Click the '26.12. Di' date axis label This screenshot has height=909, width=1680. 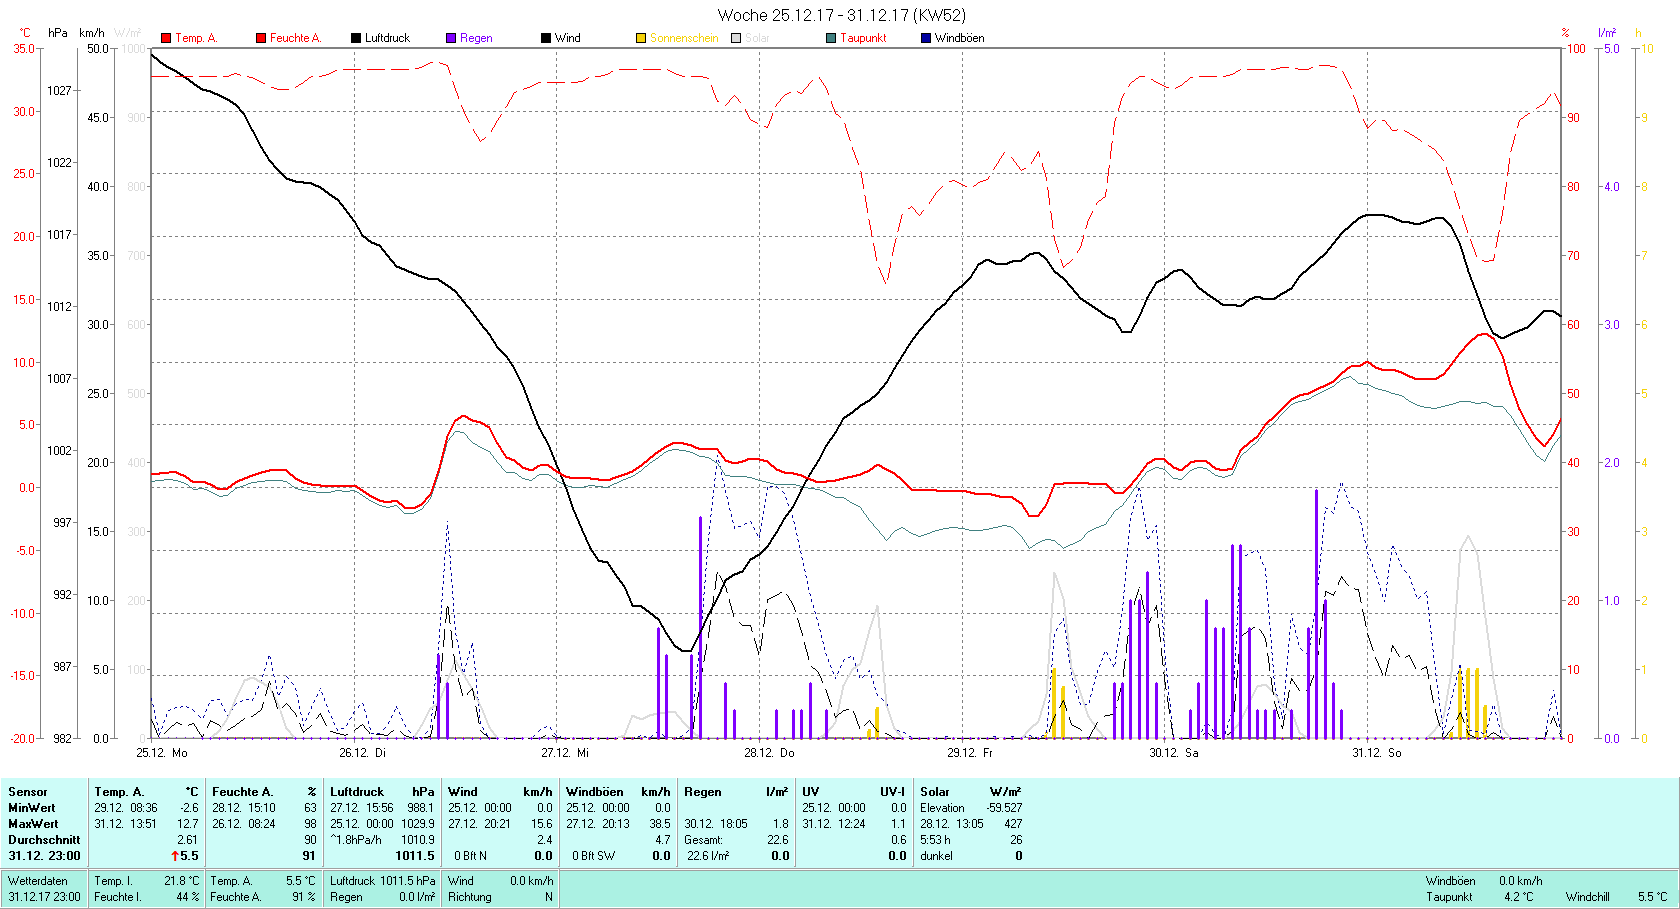click(362, 752)
